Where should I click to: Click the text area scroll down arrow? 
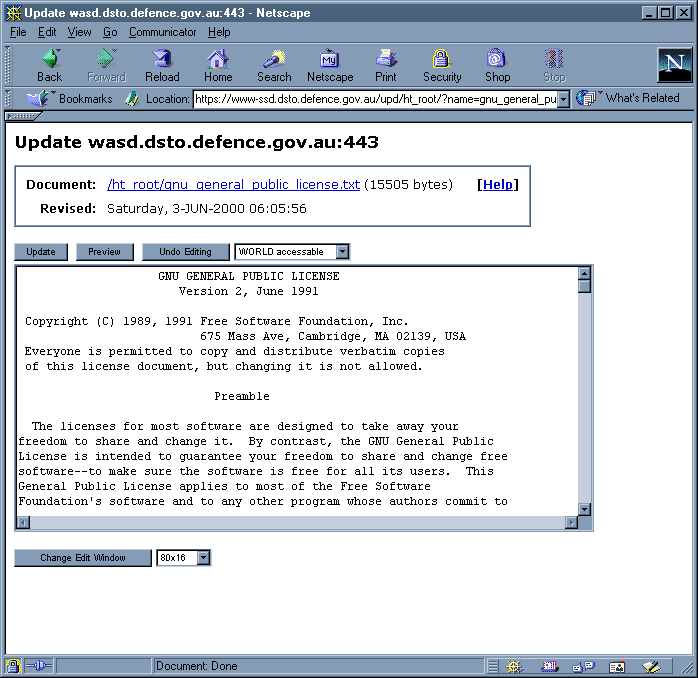tap(584, 509)
